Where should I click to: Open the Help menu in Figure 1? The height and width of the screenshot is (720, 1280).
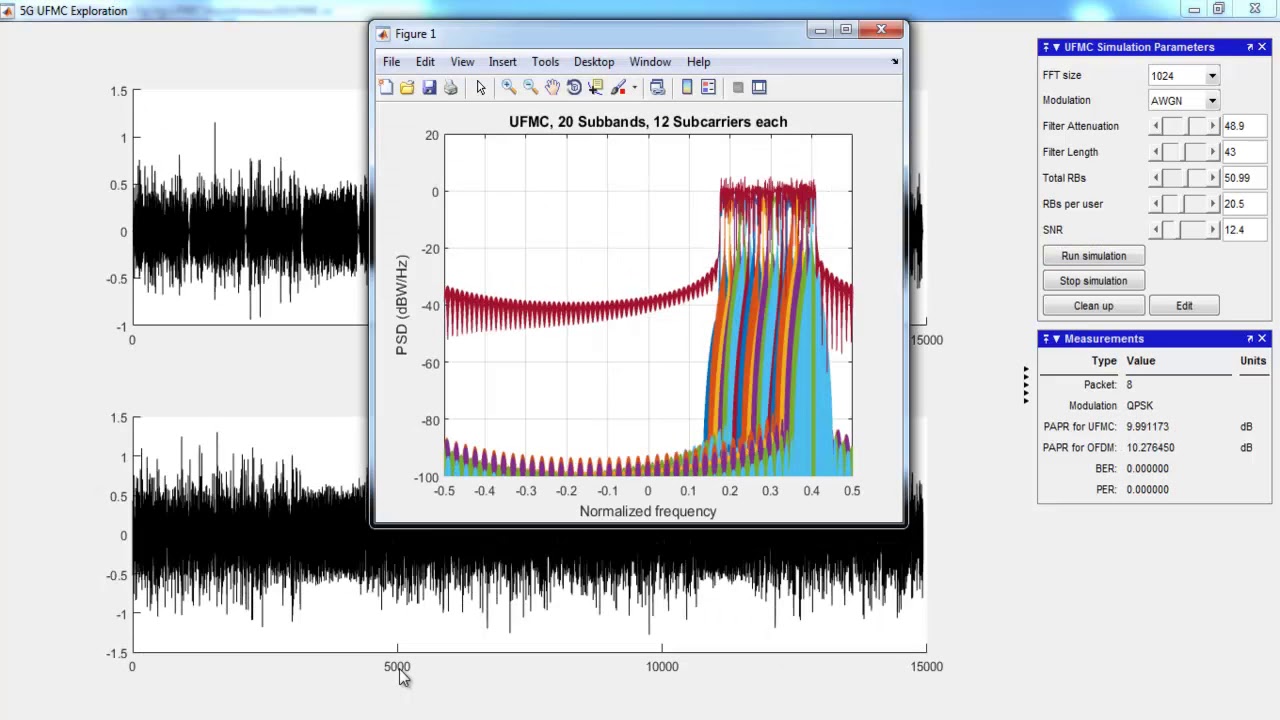coord(698,62)
